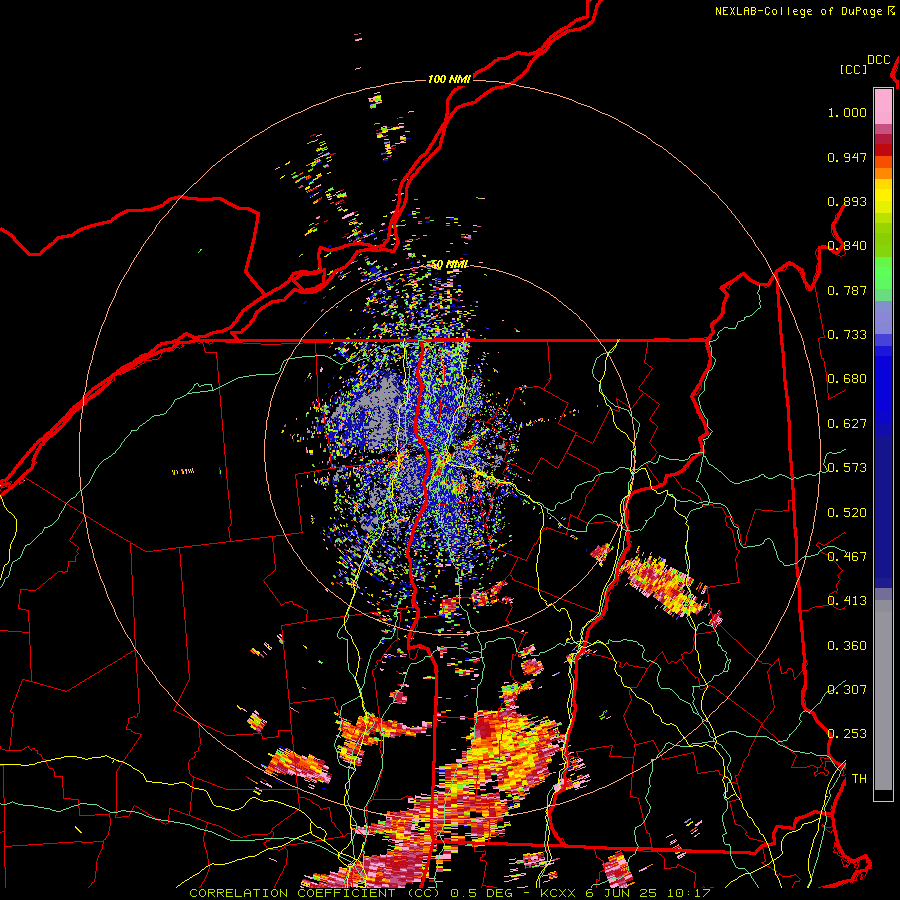Click the 0.467 scale value
Screen dimensions: 900x900
pos(847,557)
